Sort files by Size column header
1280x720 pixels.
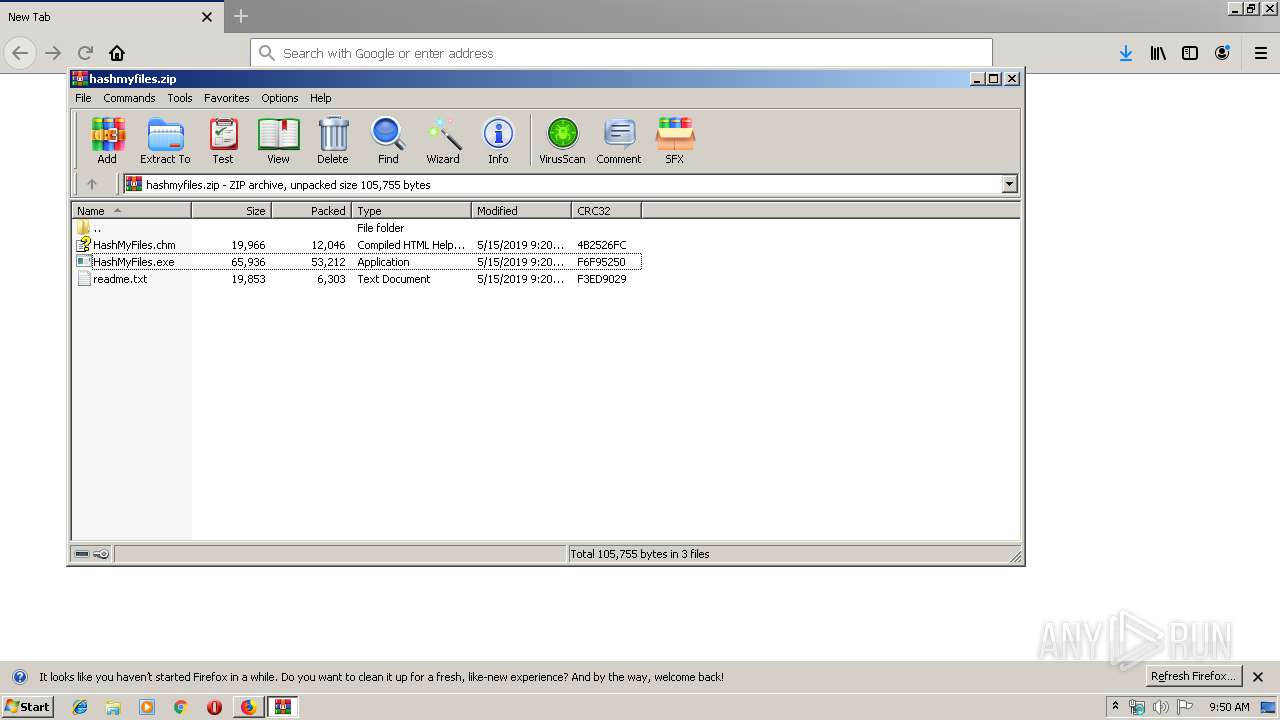click(231, 211)
